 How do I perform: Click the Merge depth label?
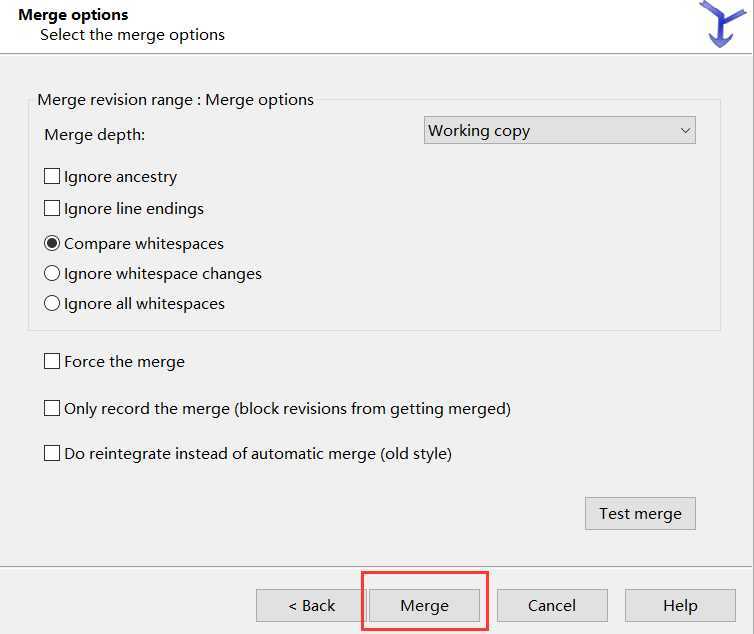tap(95, 135)
